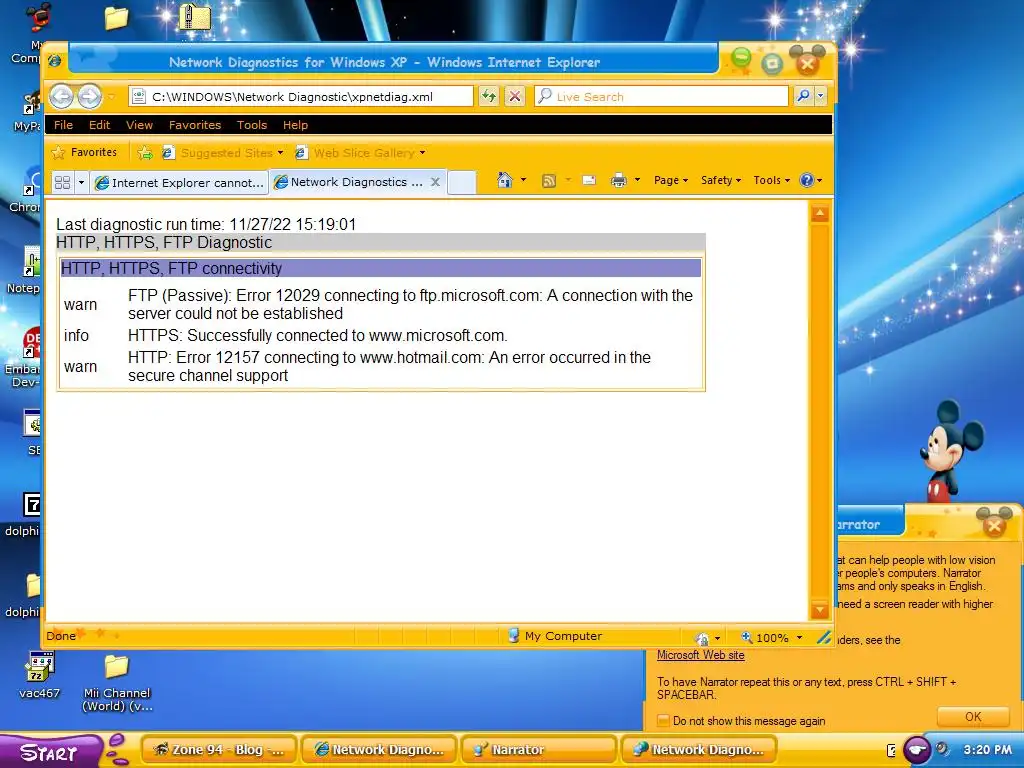Open Quick Tabs grid icon
The width and height of the screenshot is (1024, 768).
(62, 182)
